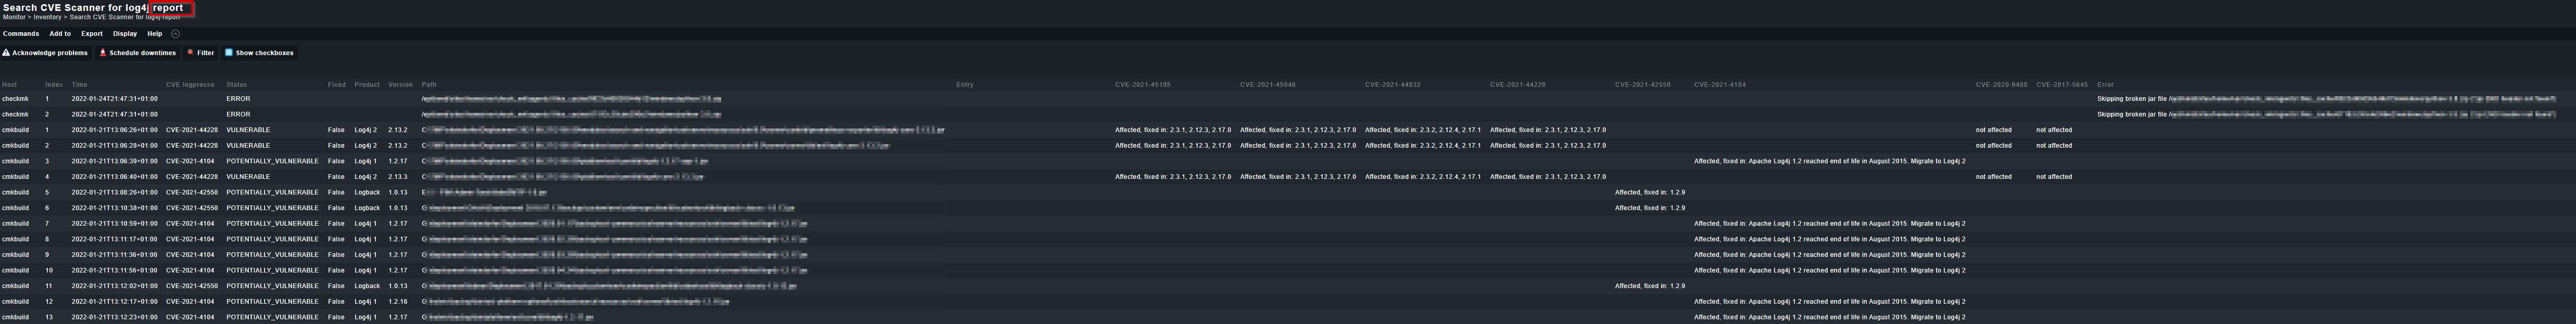Viewport: 2576px width, 324px height.
Task: Select CVE-2021-42550 in the 13:10:38 row
Action: coord(192,208)
